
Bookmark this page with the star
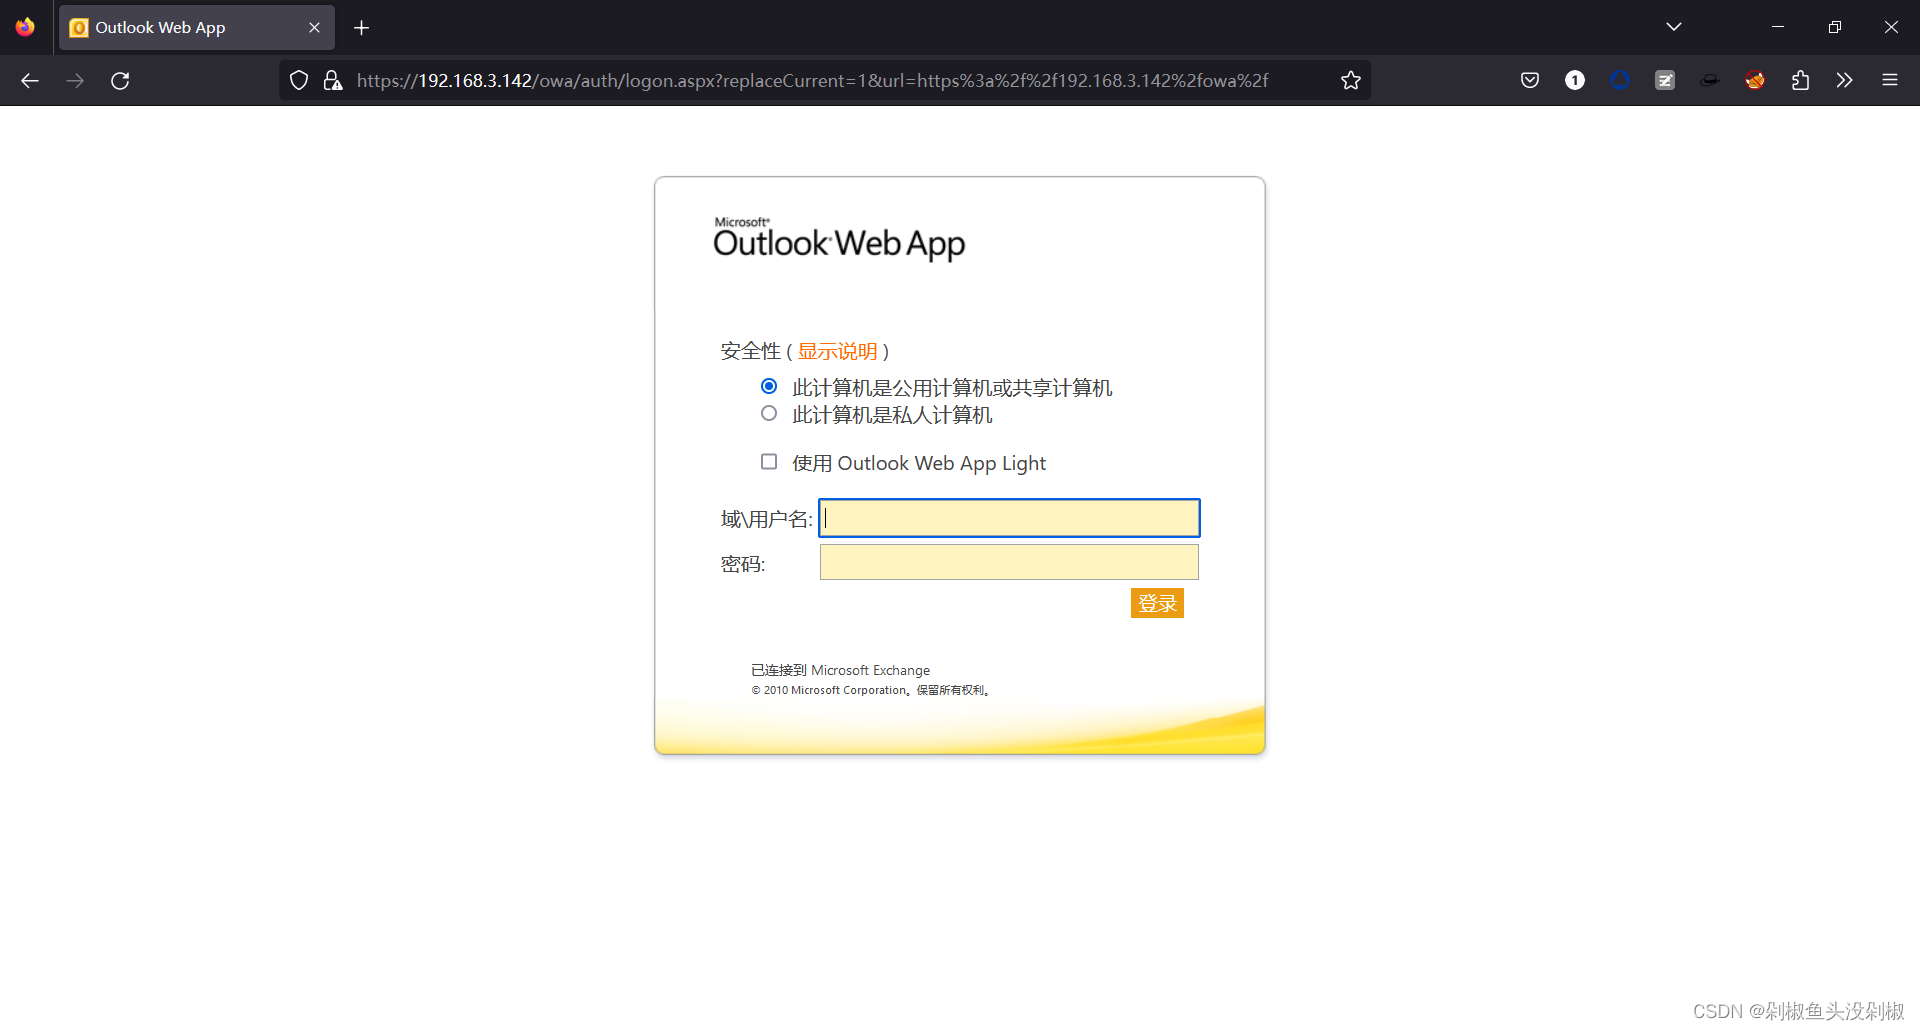tap(1351, 81)
